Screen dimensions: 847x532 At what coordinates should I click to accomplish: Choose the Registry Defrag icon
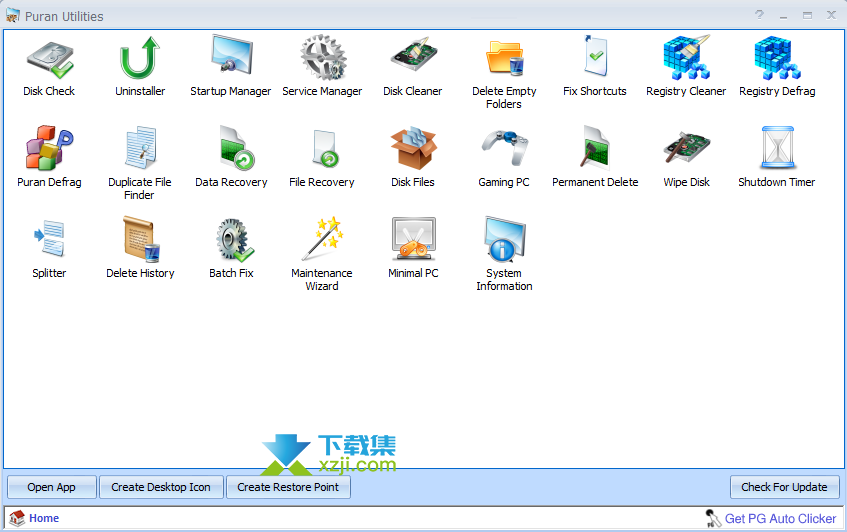pyautogui.click(x=777, y=58)
